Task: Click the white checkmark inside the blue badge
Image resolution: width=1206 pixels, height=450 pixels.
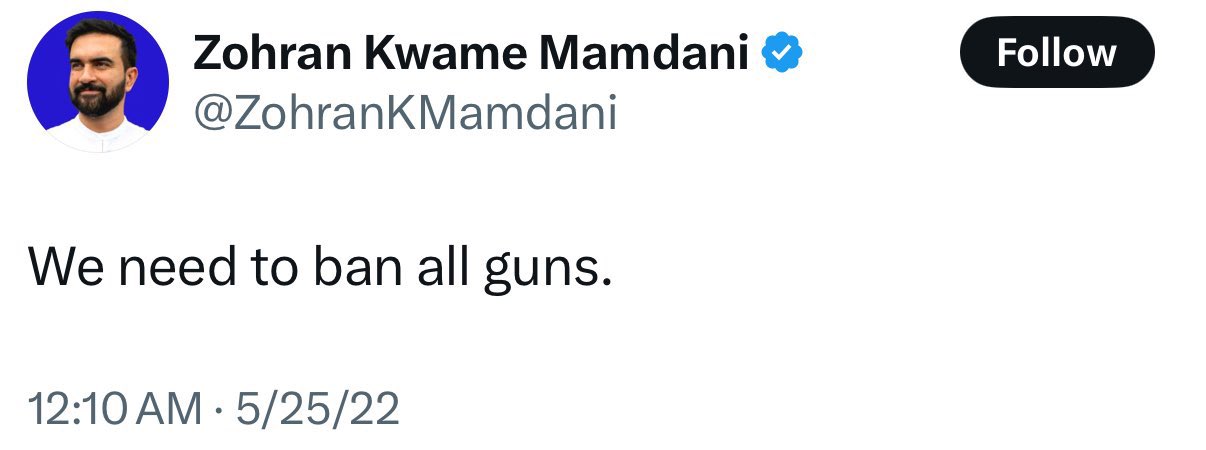Action: (x=783, y=52)
